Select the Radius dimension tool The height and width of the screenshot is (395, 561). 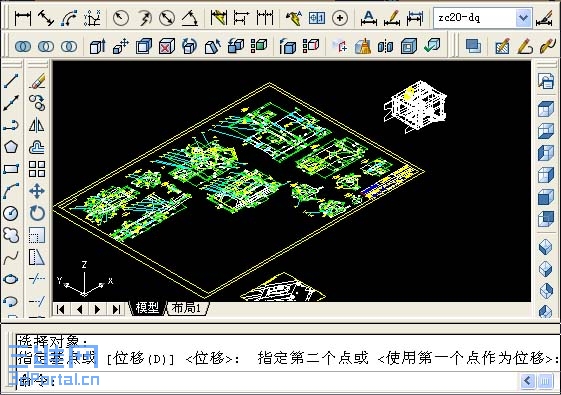point(121,18)
